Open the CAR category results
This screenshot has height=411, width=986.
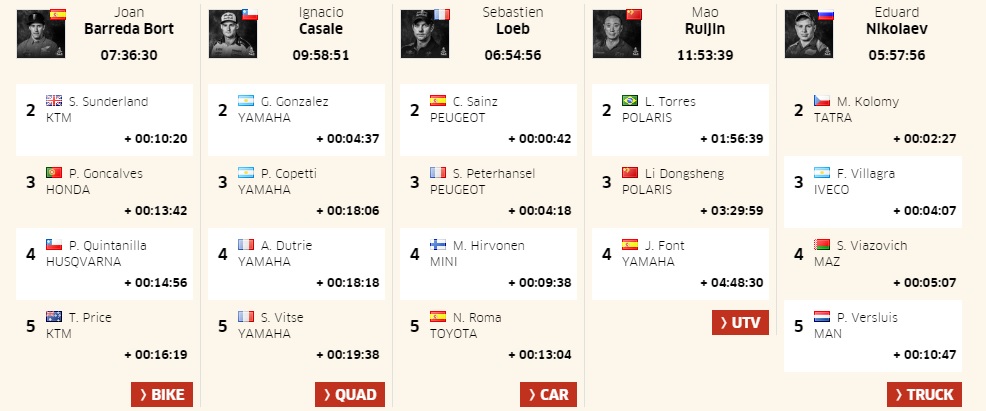[544, 394]
